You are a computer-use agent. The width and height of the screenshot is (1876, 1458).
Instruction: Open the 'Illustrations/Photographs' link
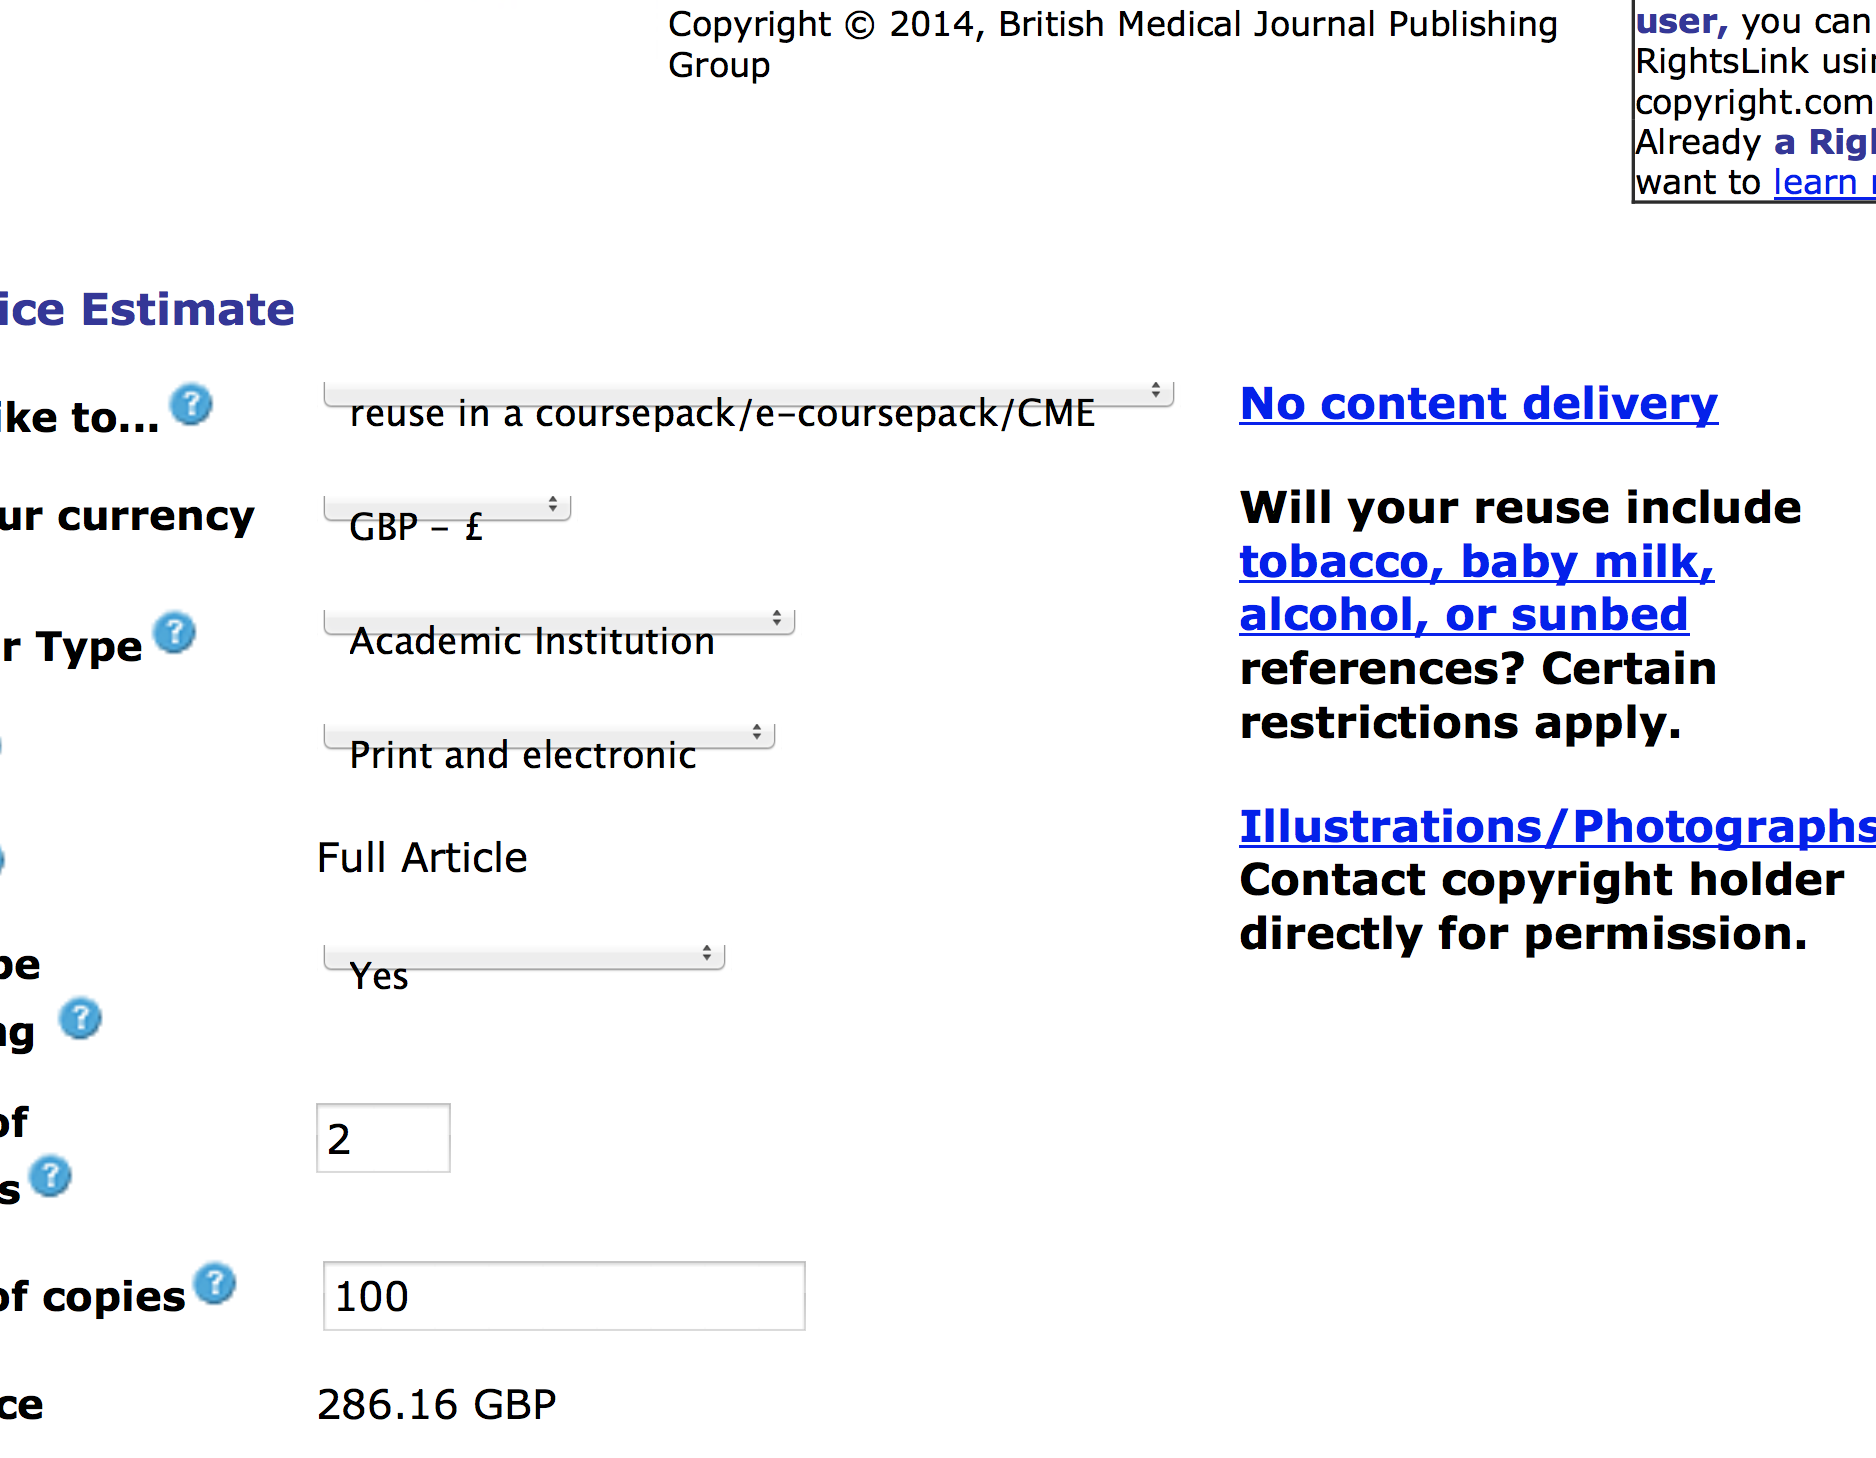point(1556,827)
